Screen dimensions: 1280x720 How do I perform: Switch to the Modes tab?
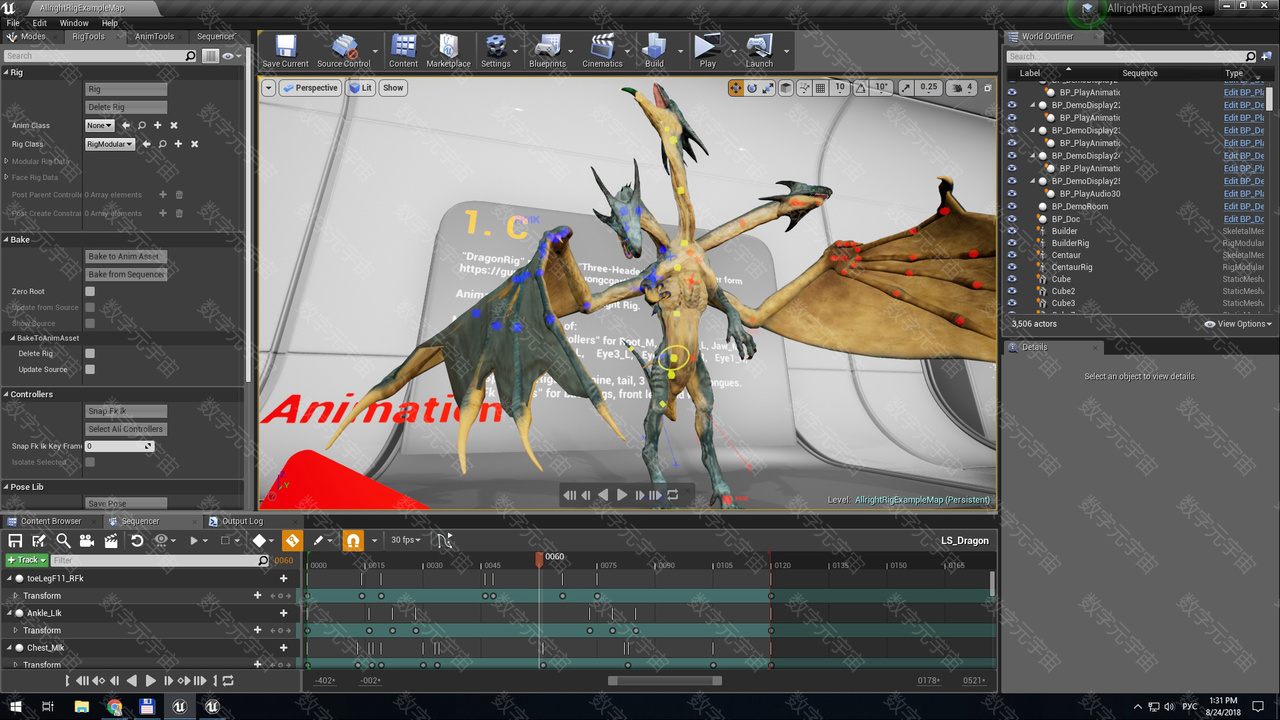click(33, 36)
